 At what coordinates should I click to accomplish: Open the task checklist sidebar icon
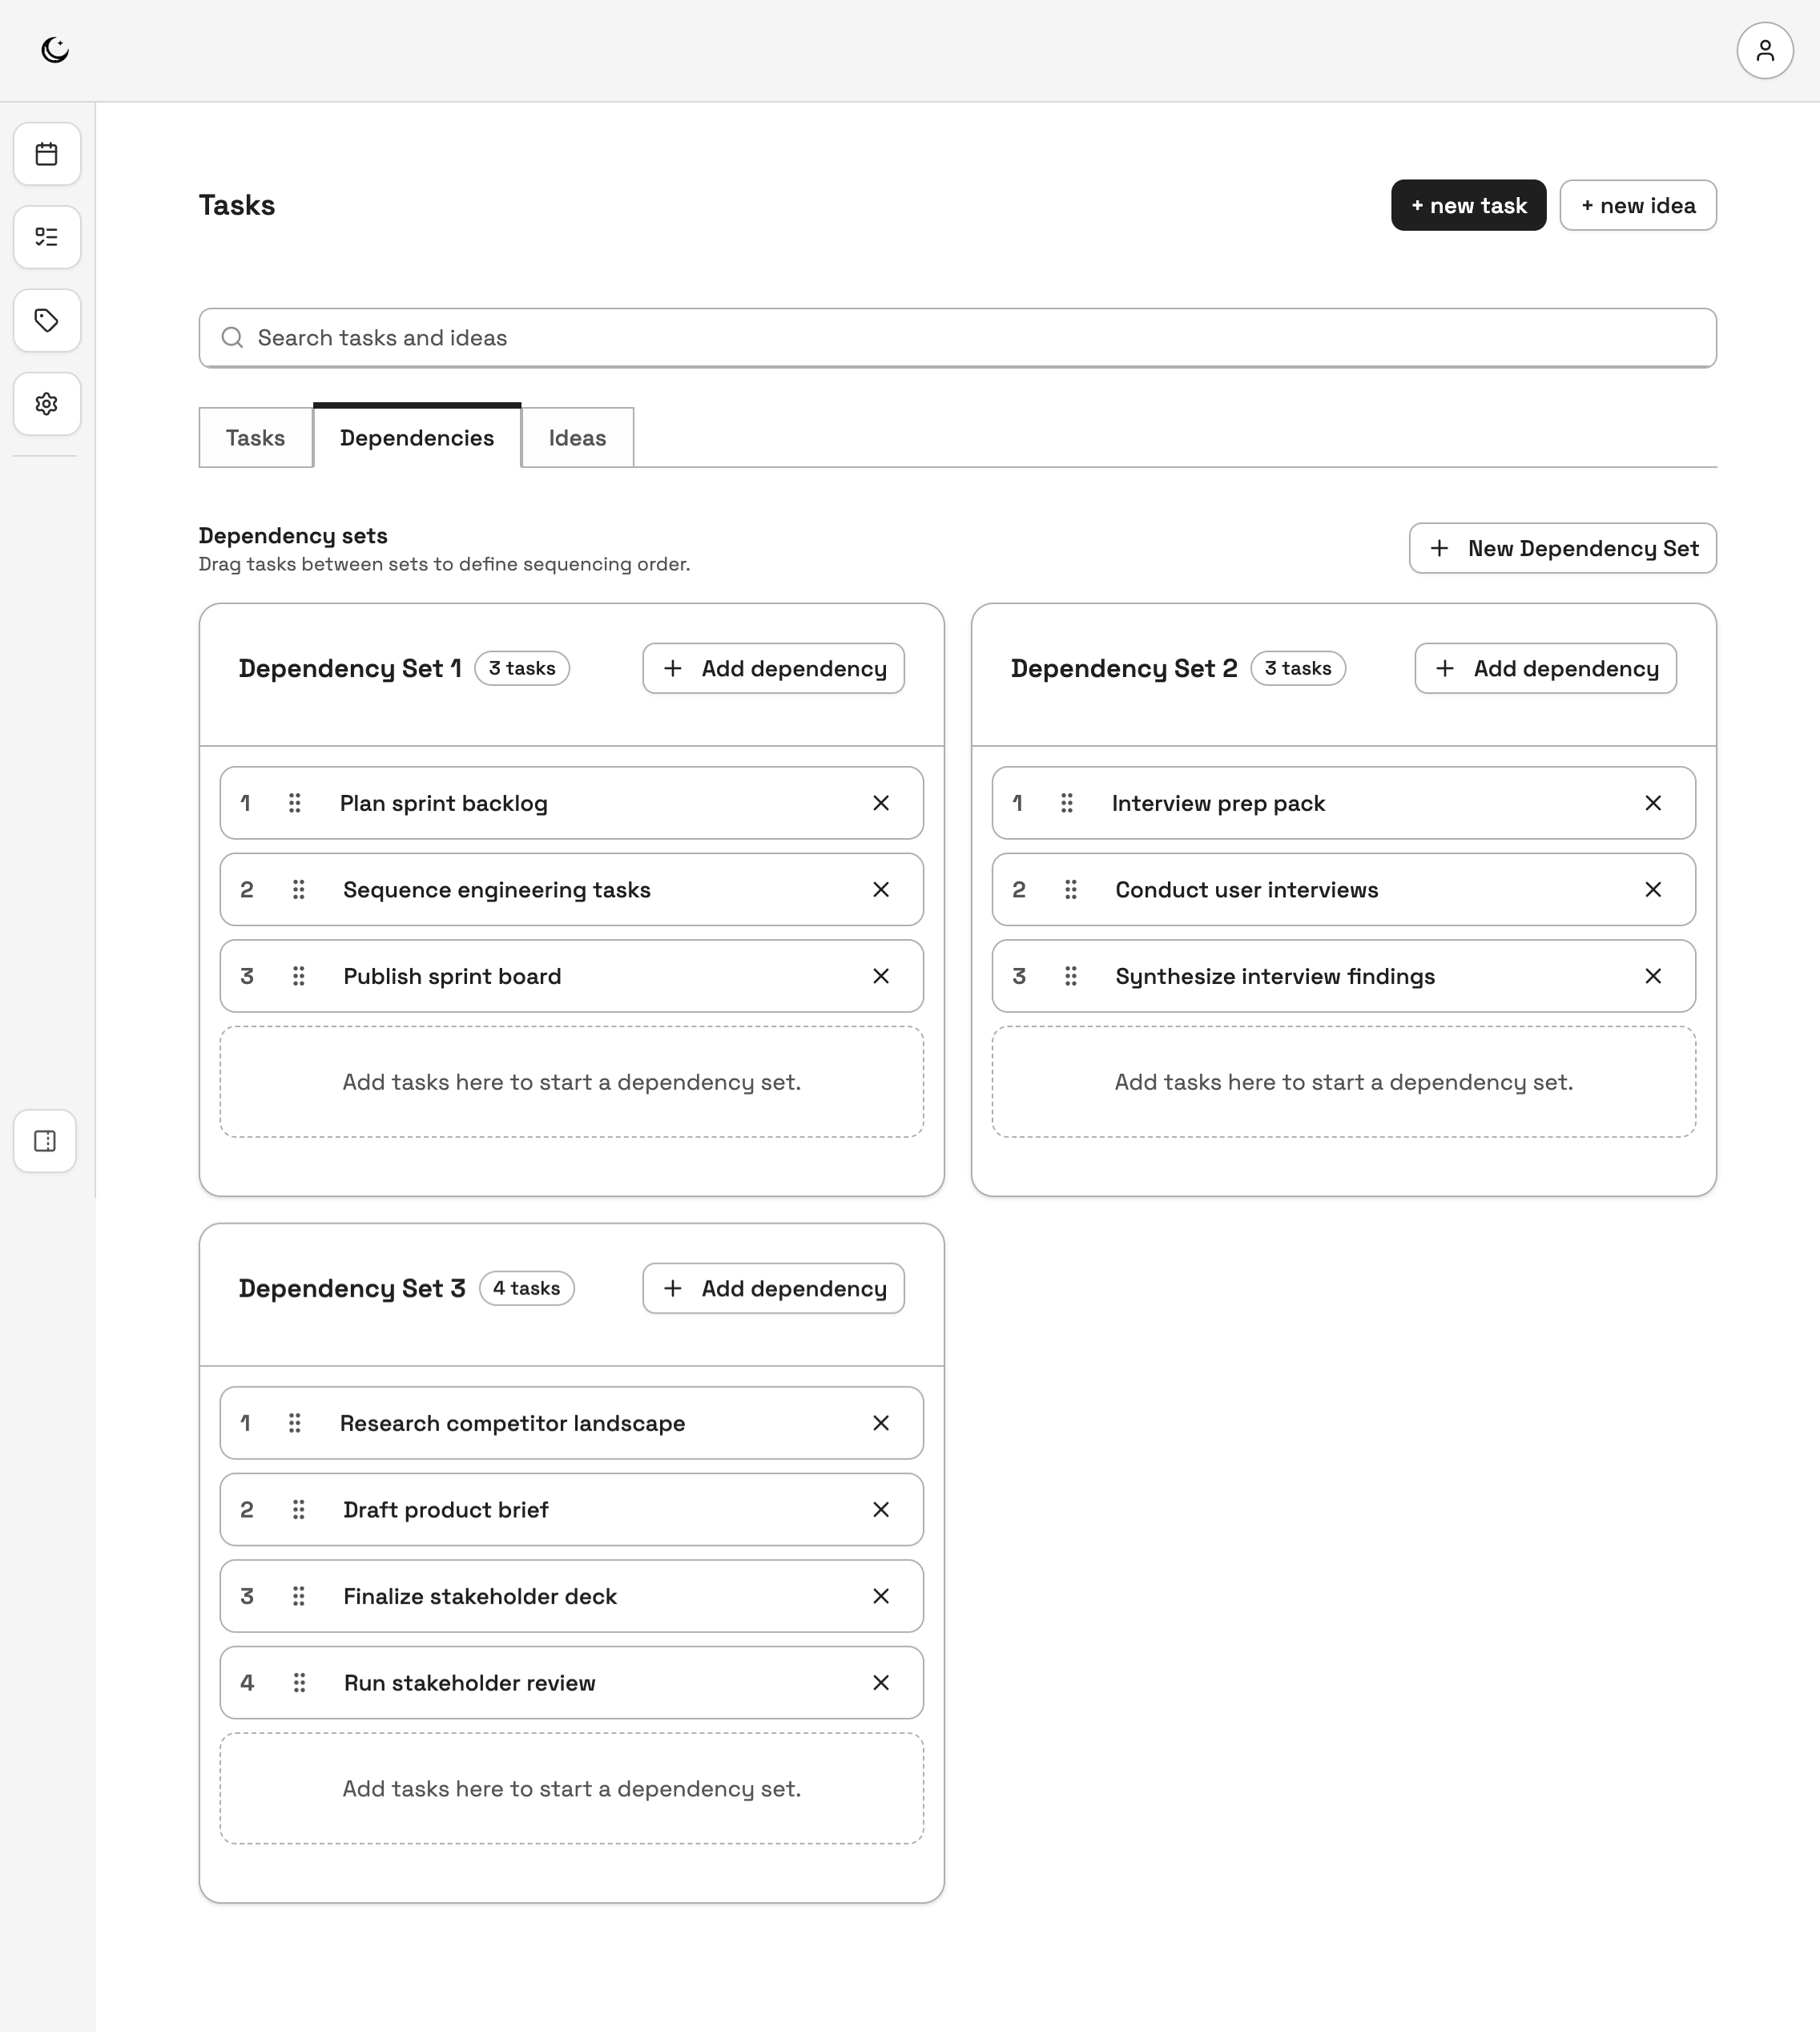tap(47, 237)
